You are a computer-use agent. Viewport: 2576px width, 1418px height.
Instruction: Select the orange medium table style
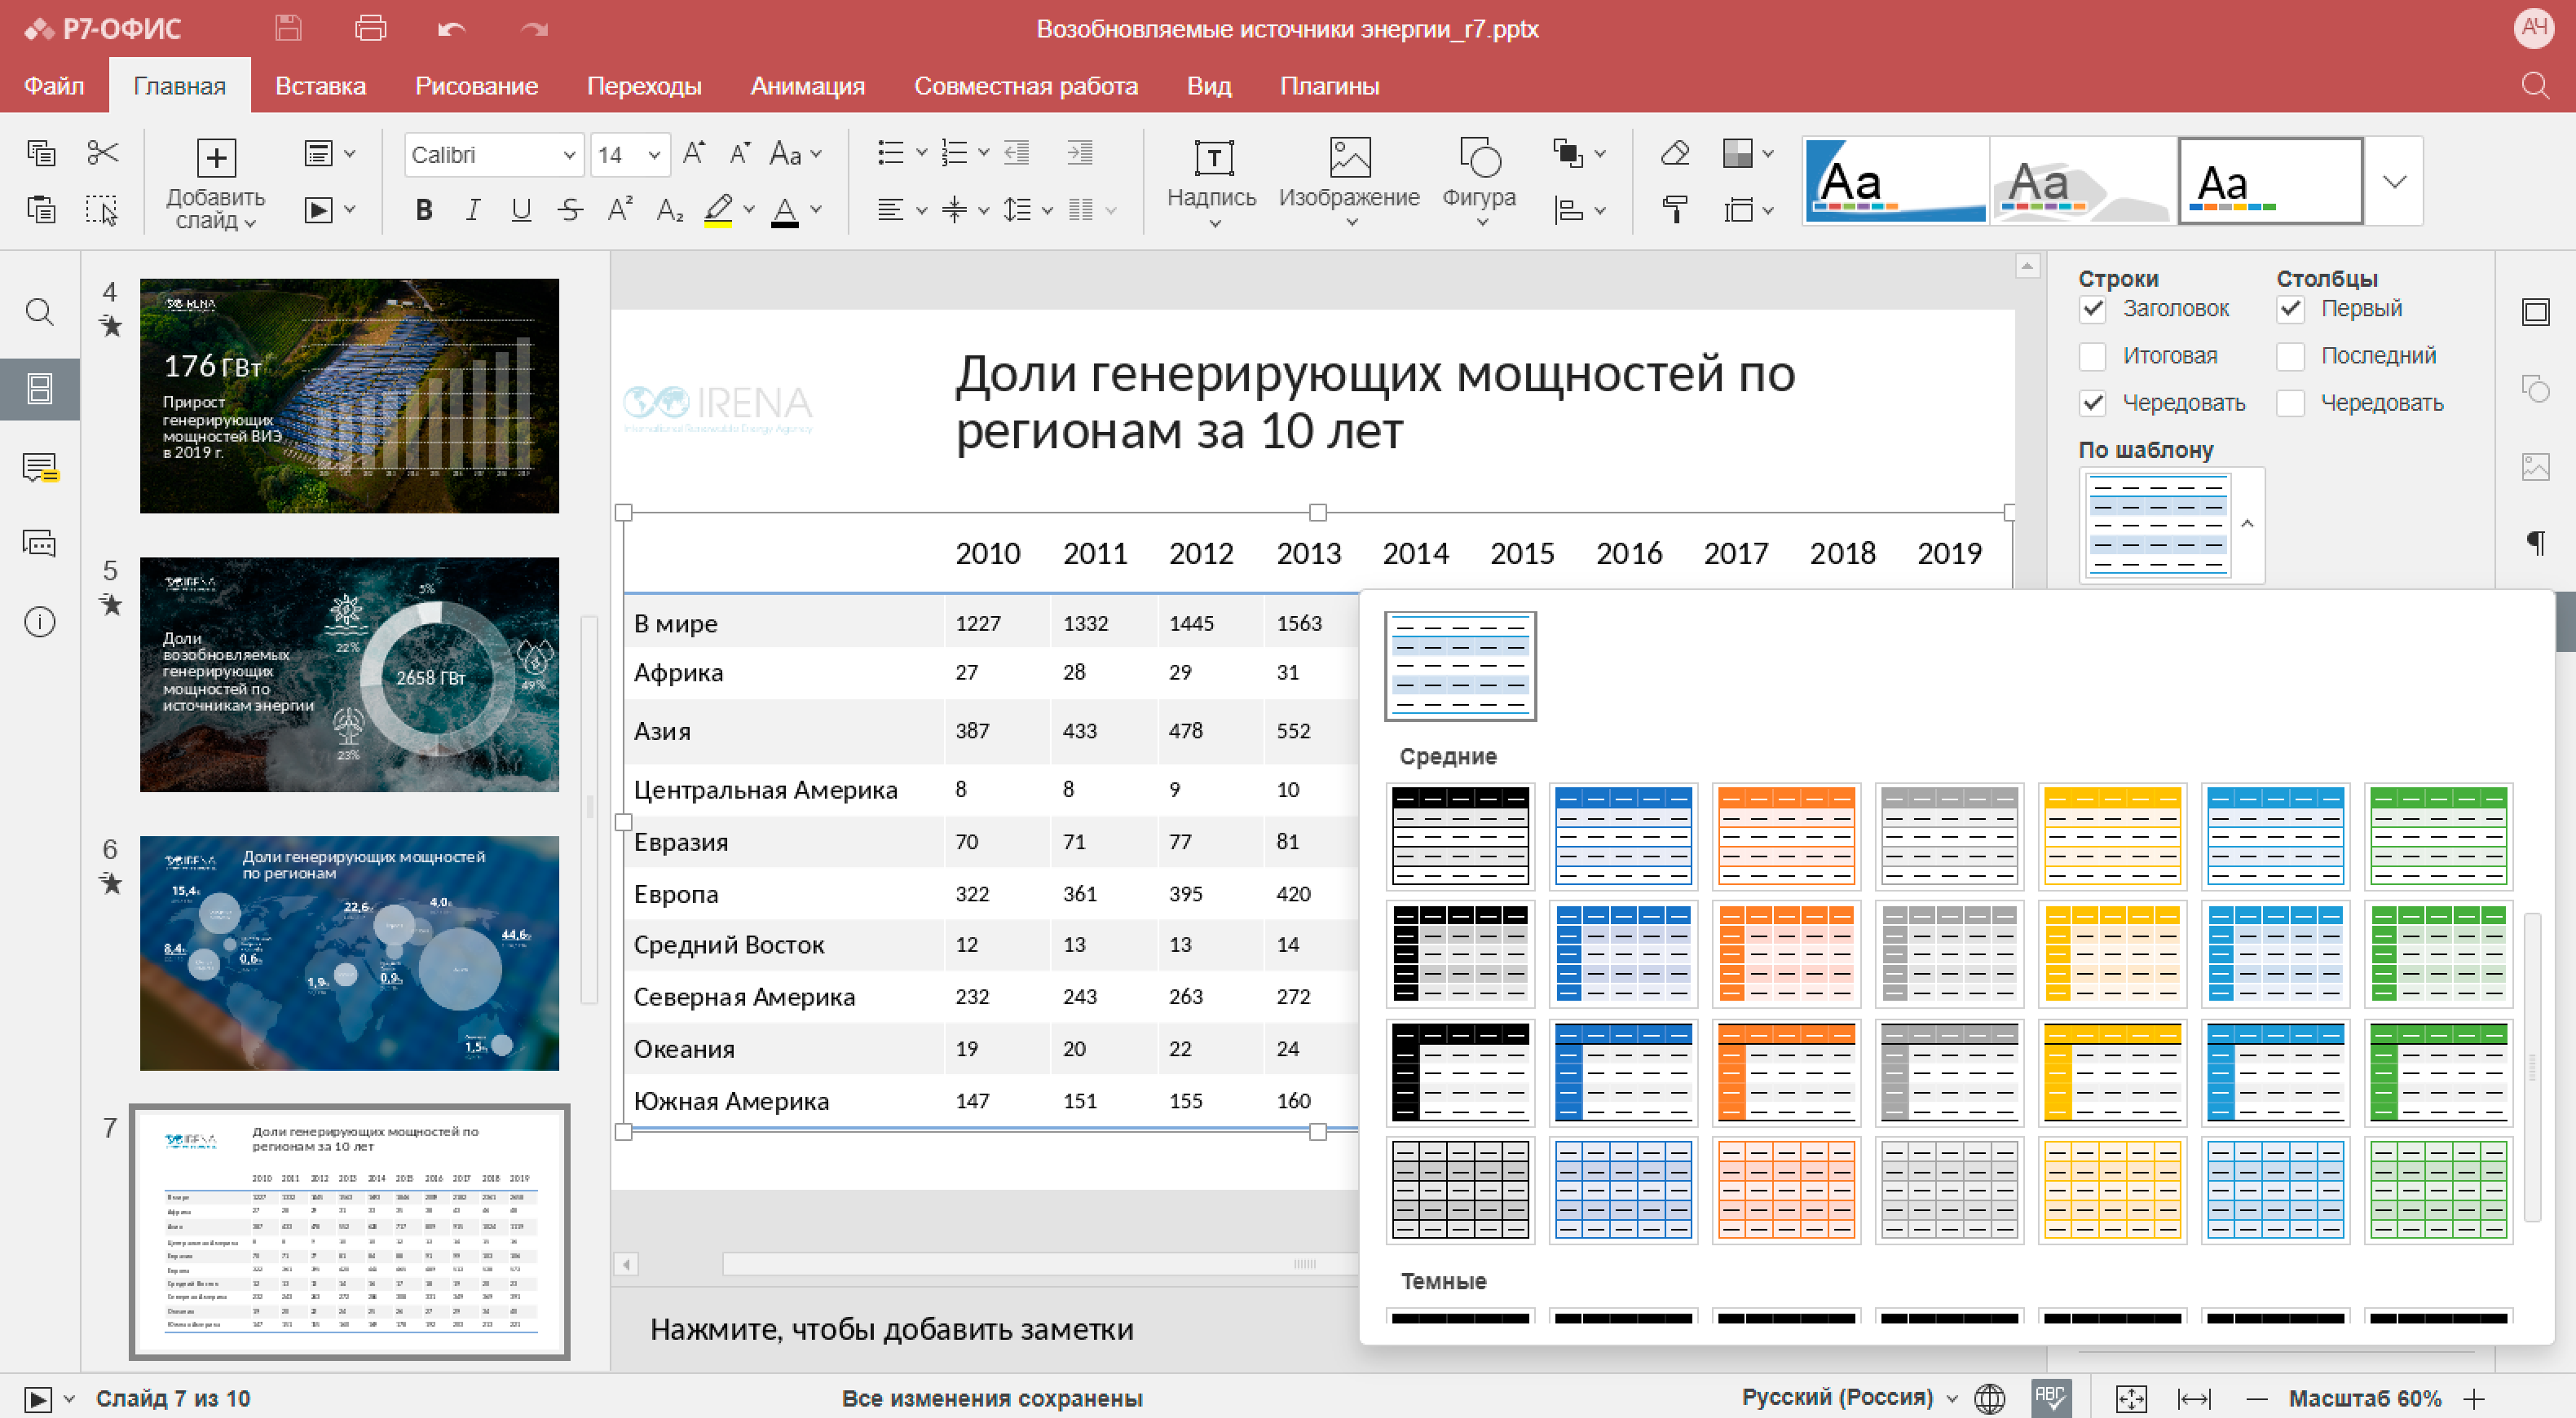click(x=1786, y=836)
